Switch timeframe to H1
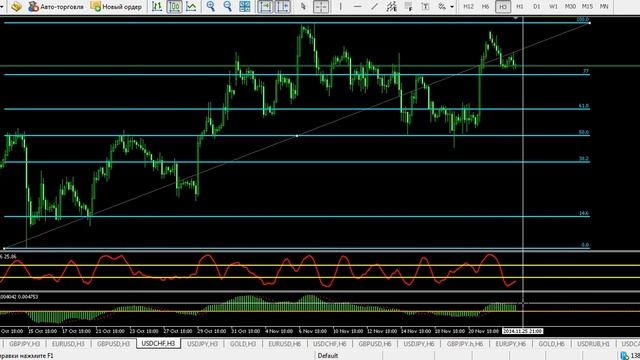Image resolution: width=640 pixels, height=360 pixels. click(520, 7)
